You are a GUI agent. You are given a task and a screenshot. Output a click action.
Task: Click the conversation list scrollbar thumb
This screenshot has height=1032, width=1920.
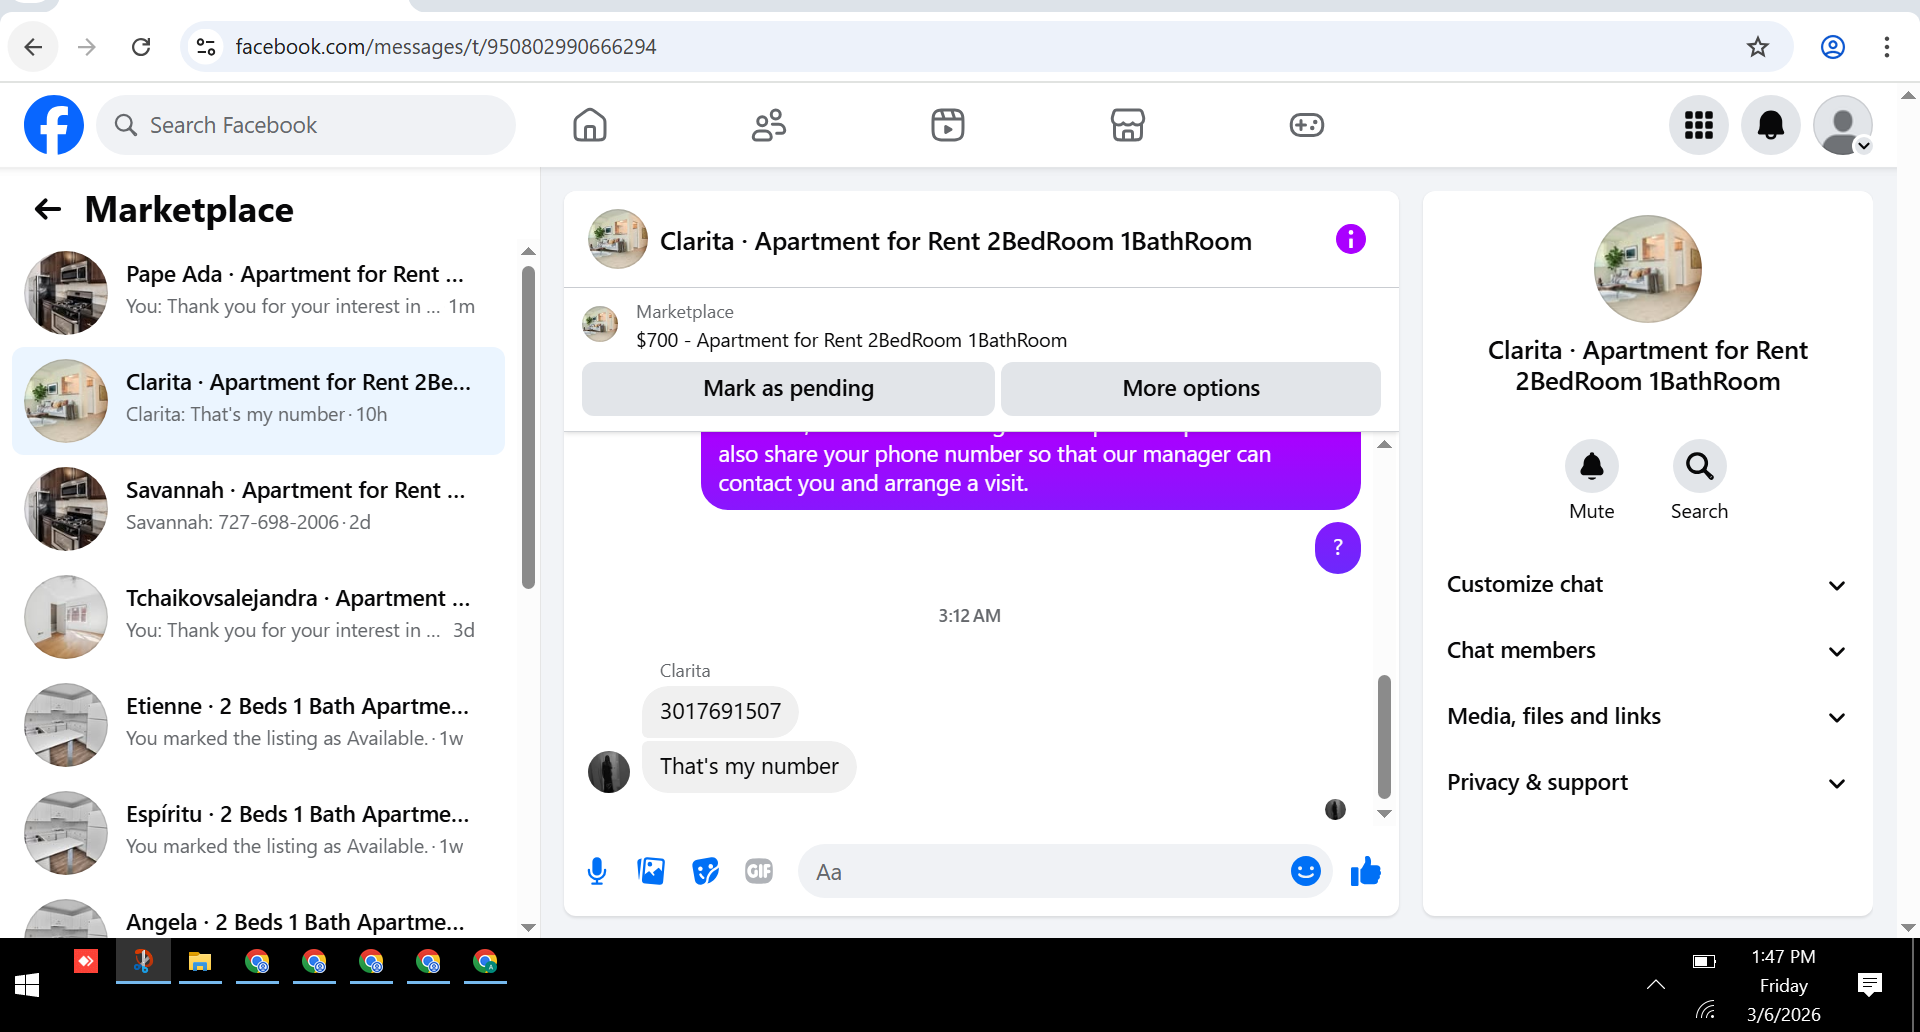pyautogui.click(x=528, y=427)
